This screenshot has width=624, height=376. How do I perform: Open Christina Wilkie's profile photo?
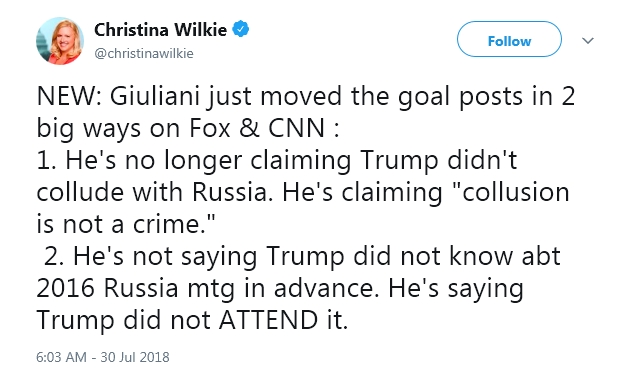pos(60,41)
